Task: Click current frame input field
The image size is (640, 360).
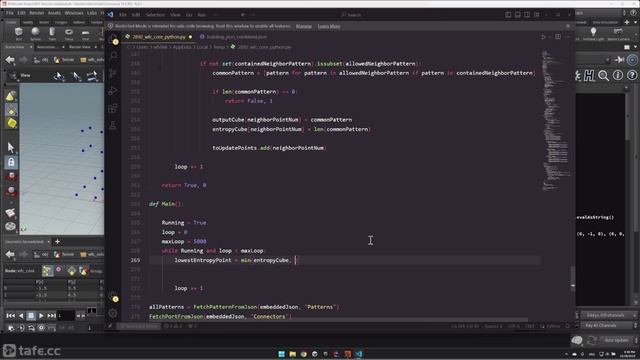Action: [66, 316]
